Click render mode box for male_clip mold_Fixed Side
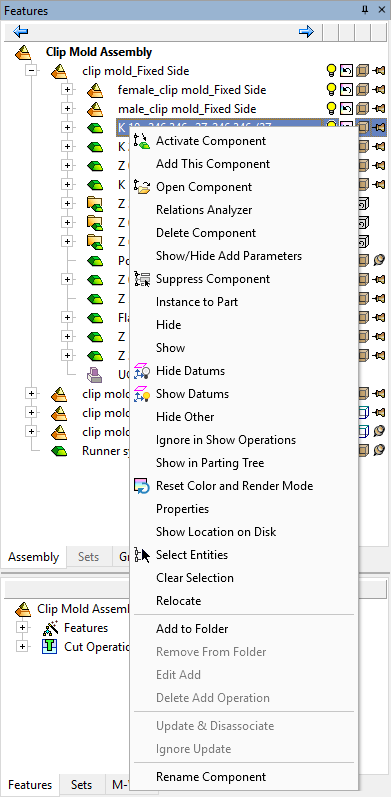 [x=362, y=109]
